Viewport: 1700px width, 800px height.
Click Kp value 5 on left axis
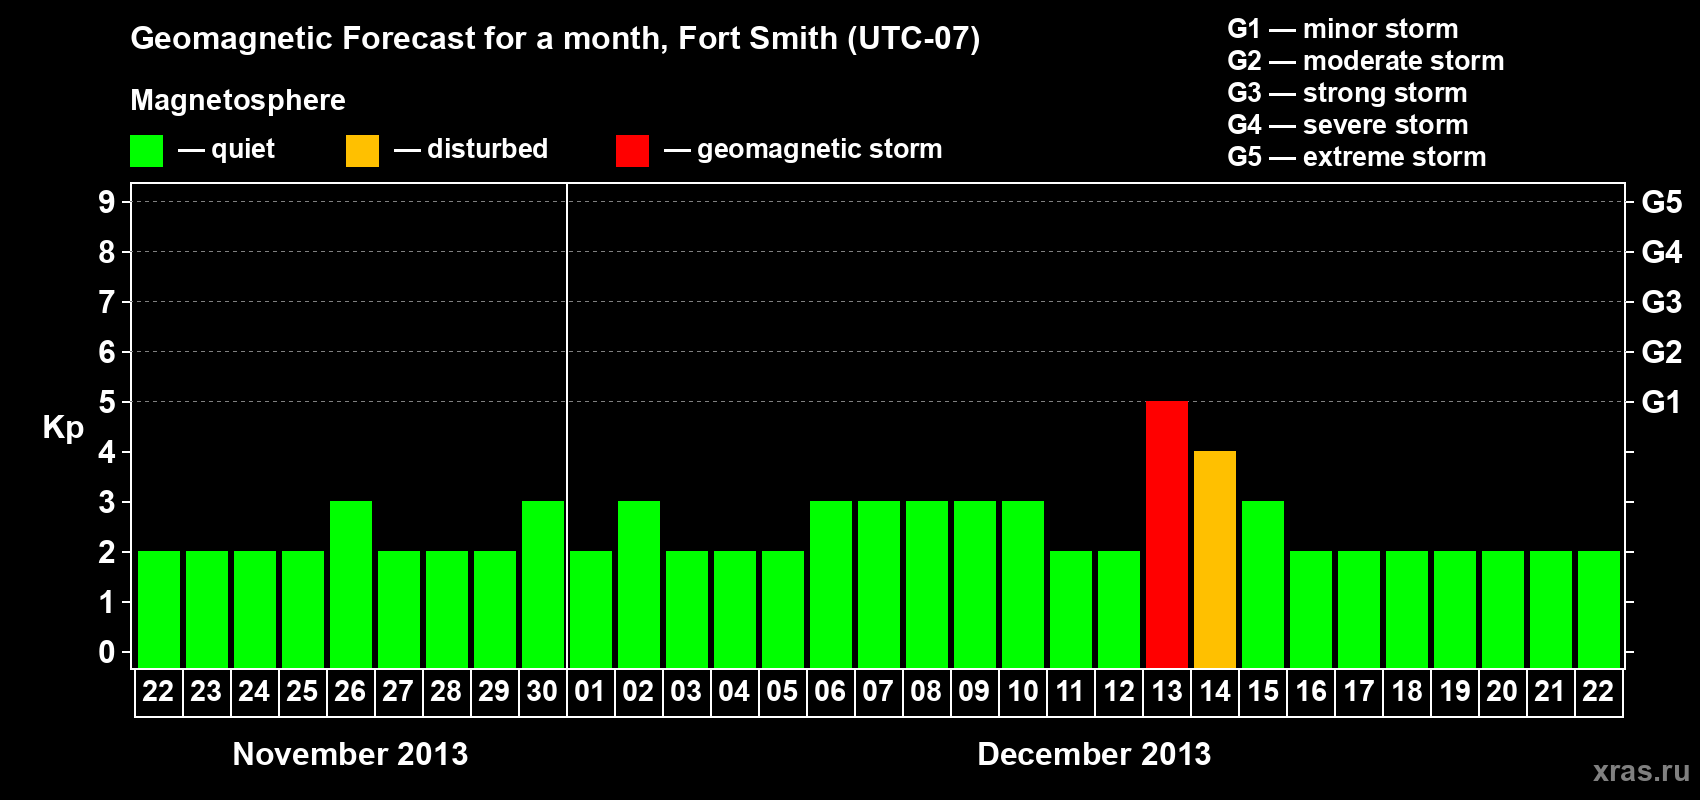(x=107, y=402)
